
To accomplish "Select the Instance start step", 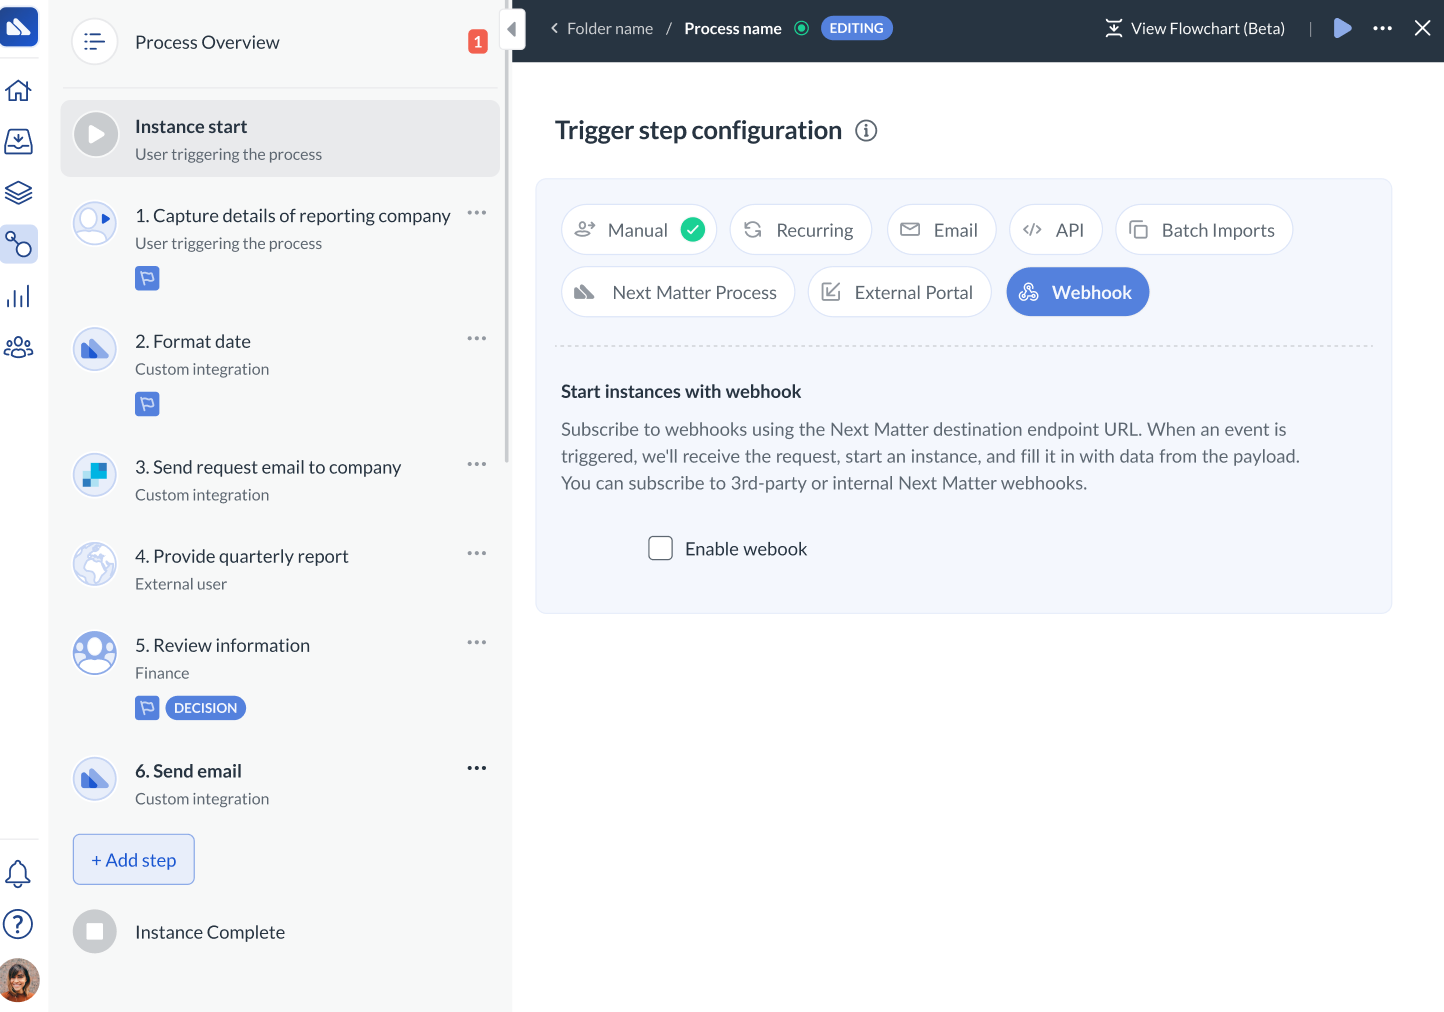I will point(280,139).
